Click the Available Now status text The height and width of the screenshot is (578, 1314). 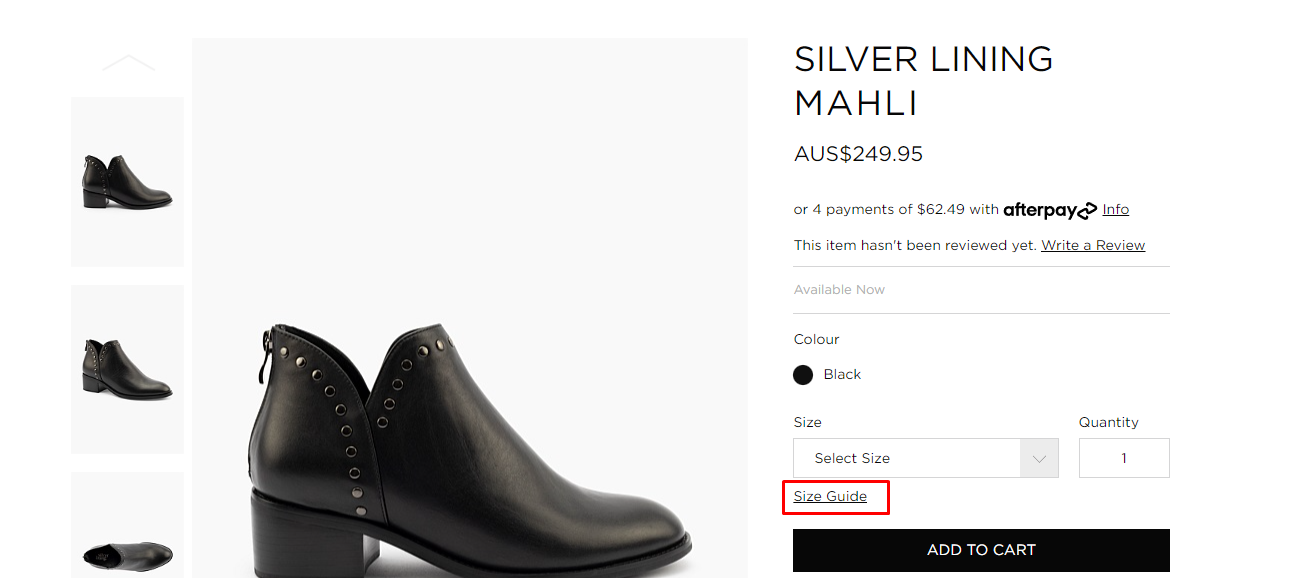(839, 290)
